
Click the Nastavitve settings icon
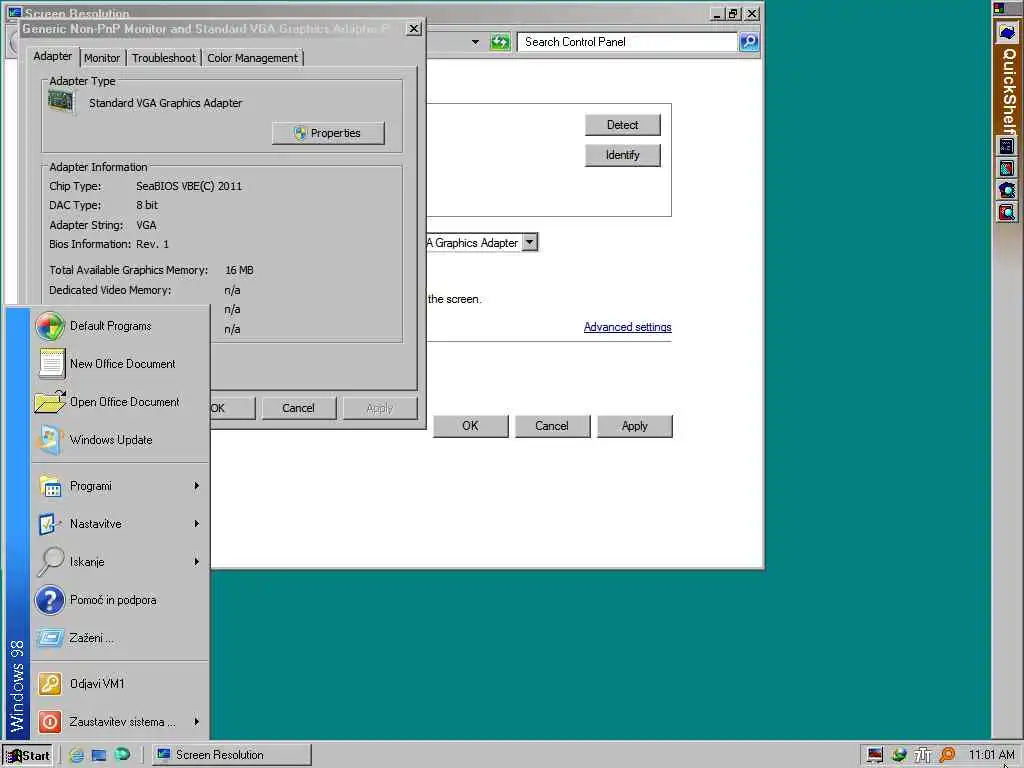point(49,524)
